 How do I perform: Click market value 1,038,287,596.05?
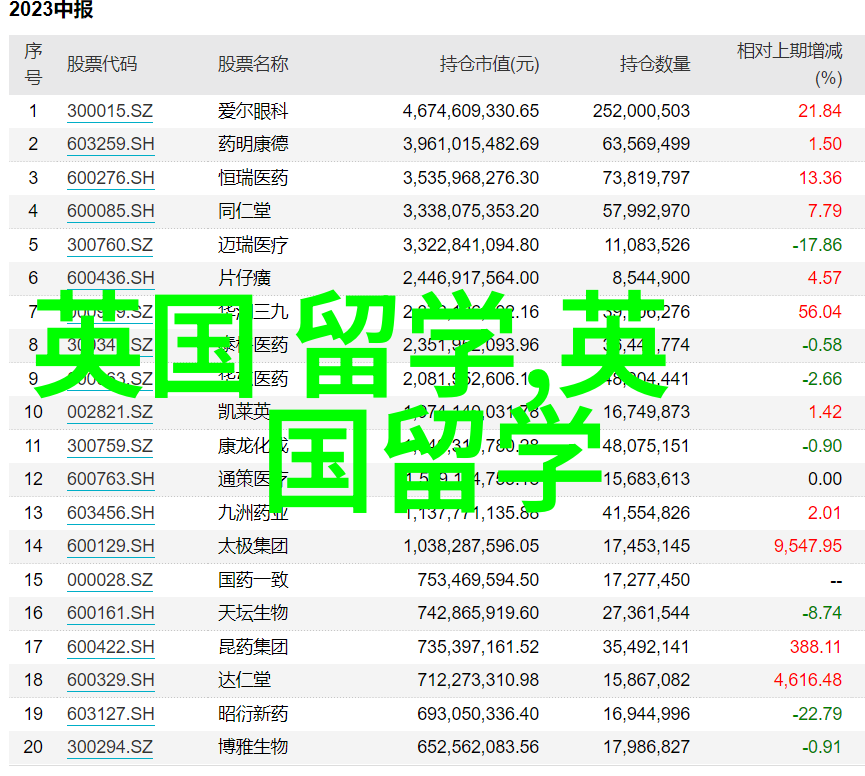(x=471, y=546)
